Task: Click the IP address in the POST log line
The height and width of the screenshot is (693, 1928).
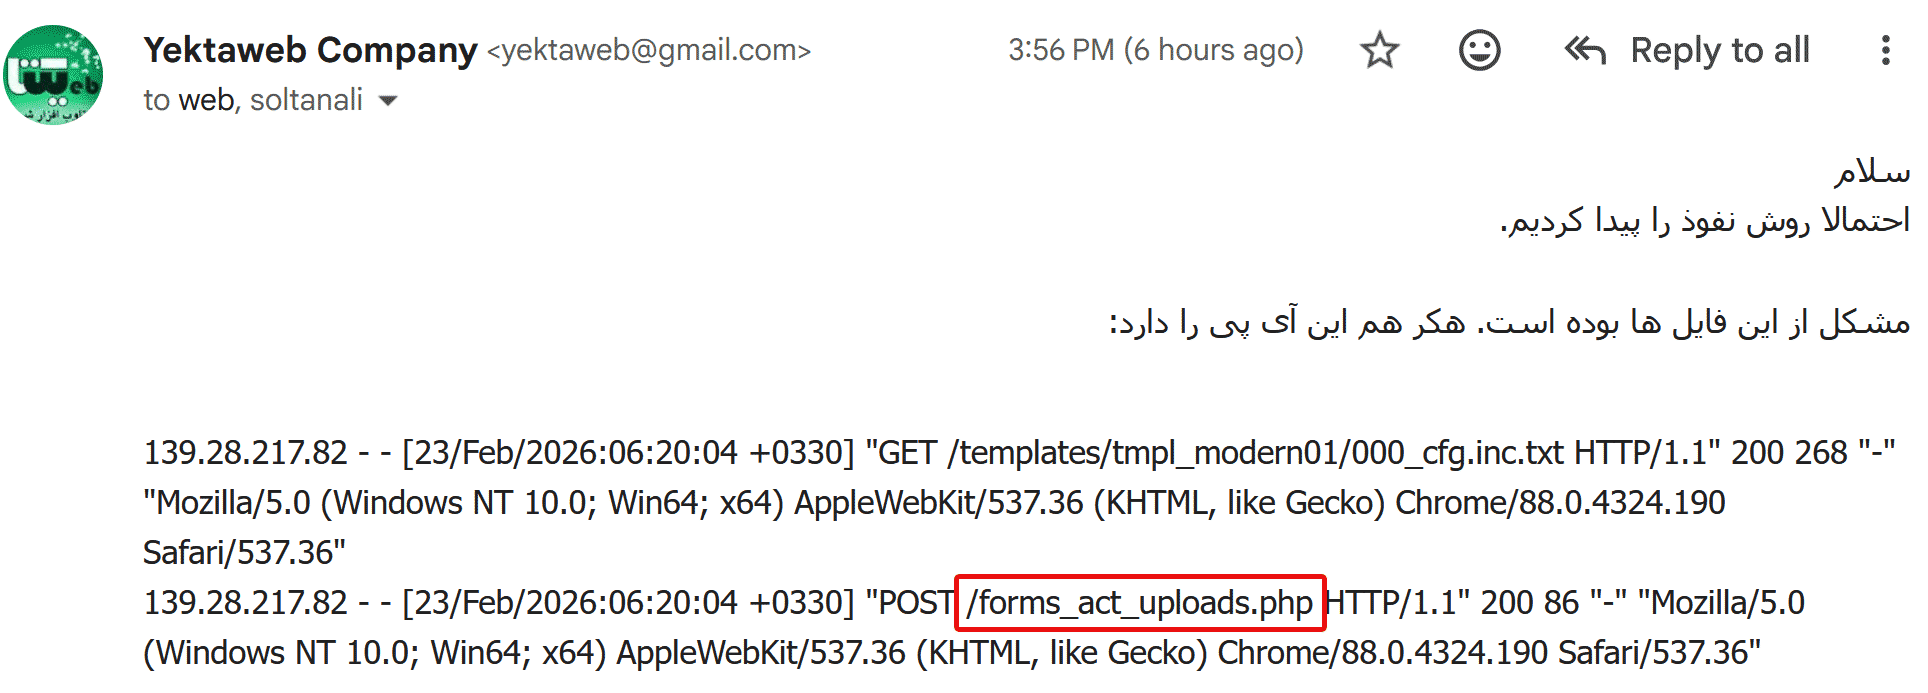Action: (x=245, y=603)
